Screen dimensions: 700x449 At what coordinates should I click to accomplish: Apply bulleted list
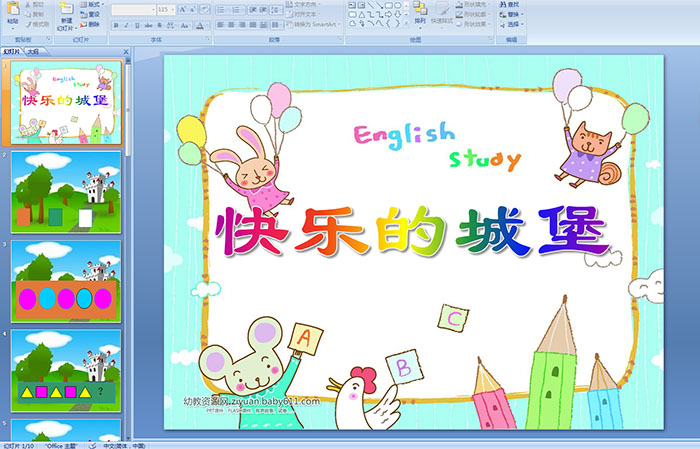tap(222, 10)
